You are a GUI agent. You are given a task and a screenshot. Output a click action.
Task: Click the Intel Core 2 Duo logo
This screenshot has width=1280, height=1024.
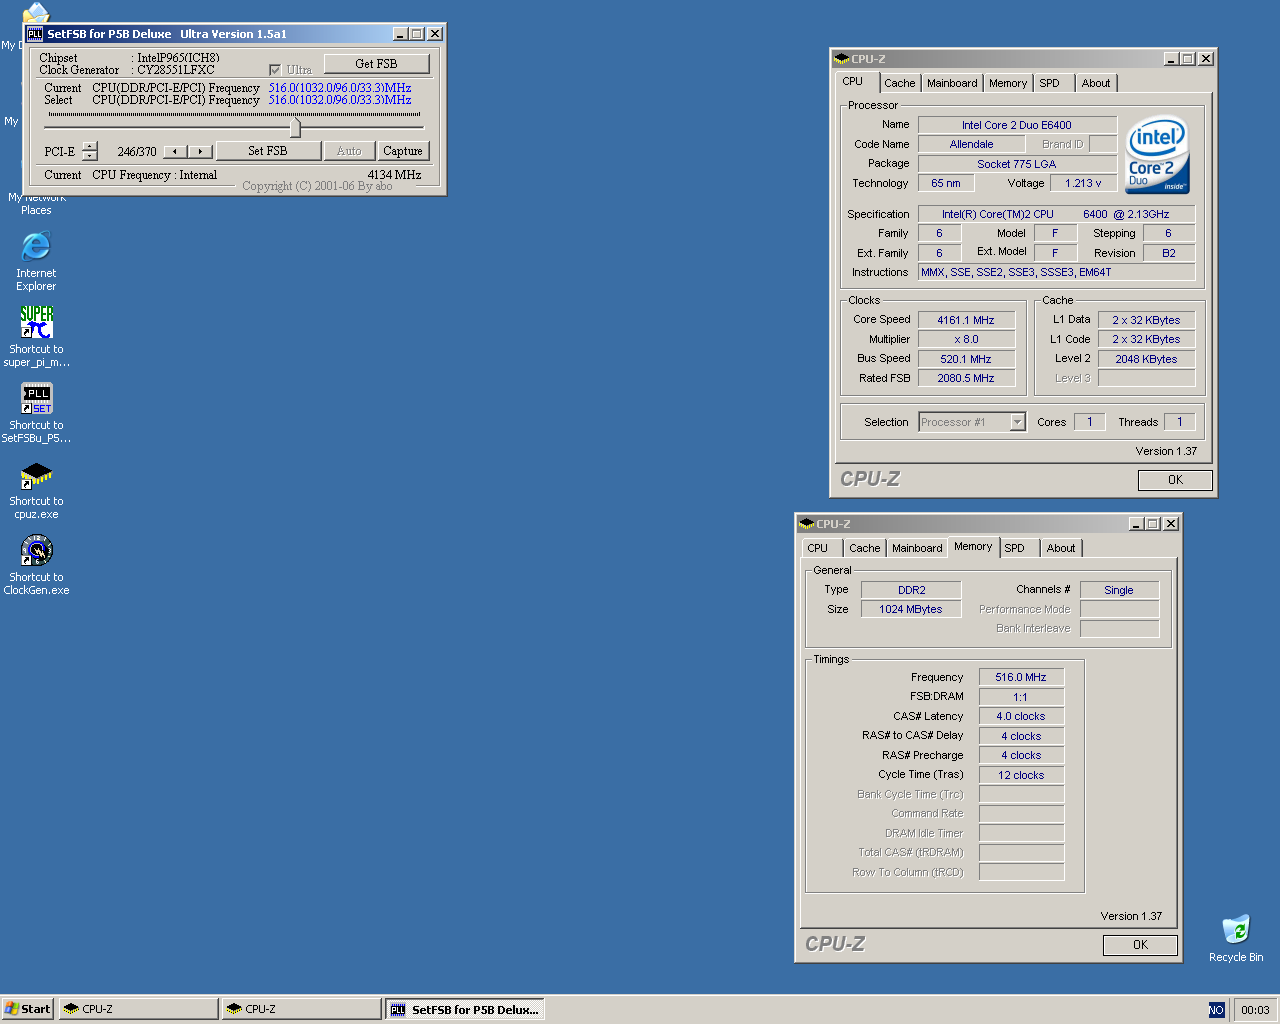[x=1157, y=155]
